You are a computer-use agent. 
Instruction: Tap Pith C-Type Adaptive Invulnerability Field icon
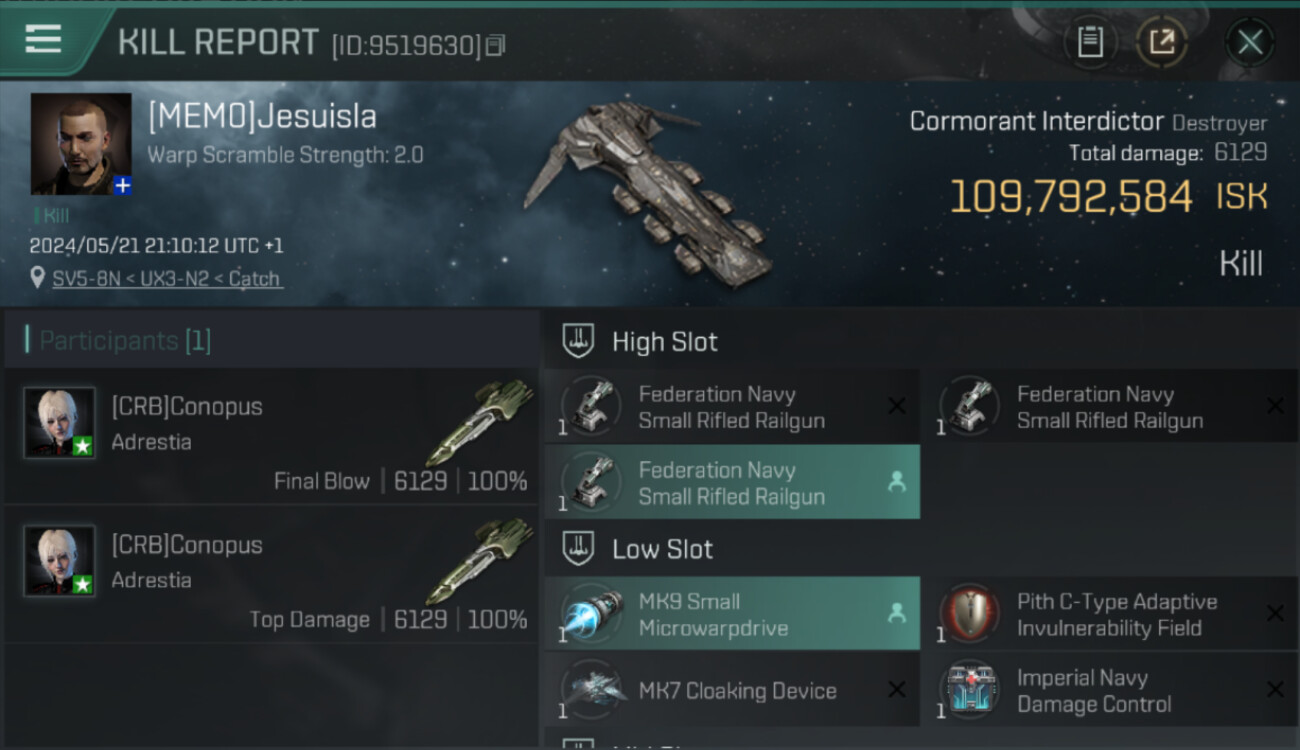point(970,614)
